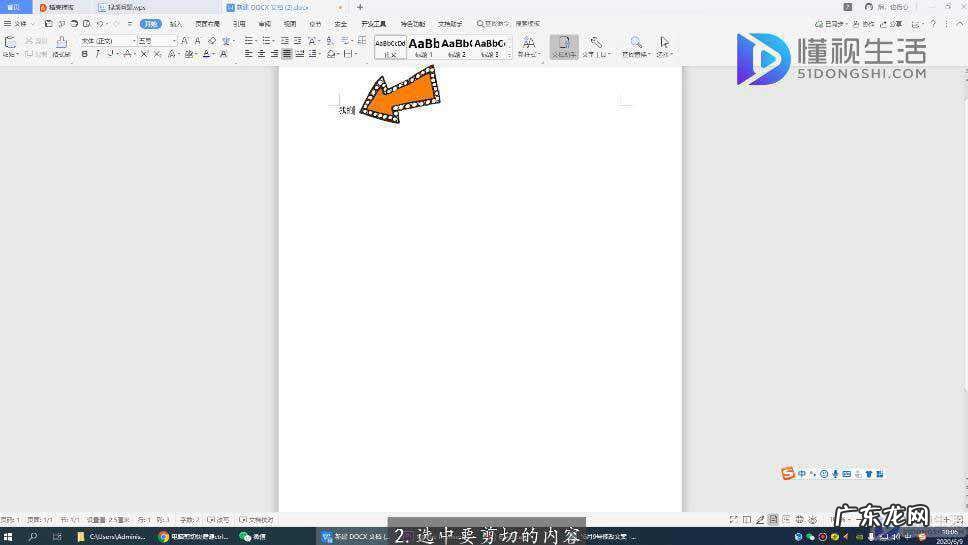Open the Find and Replace magnifier tool
This screenshot has width=968, height=545.
point(636,43)
